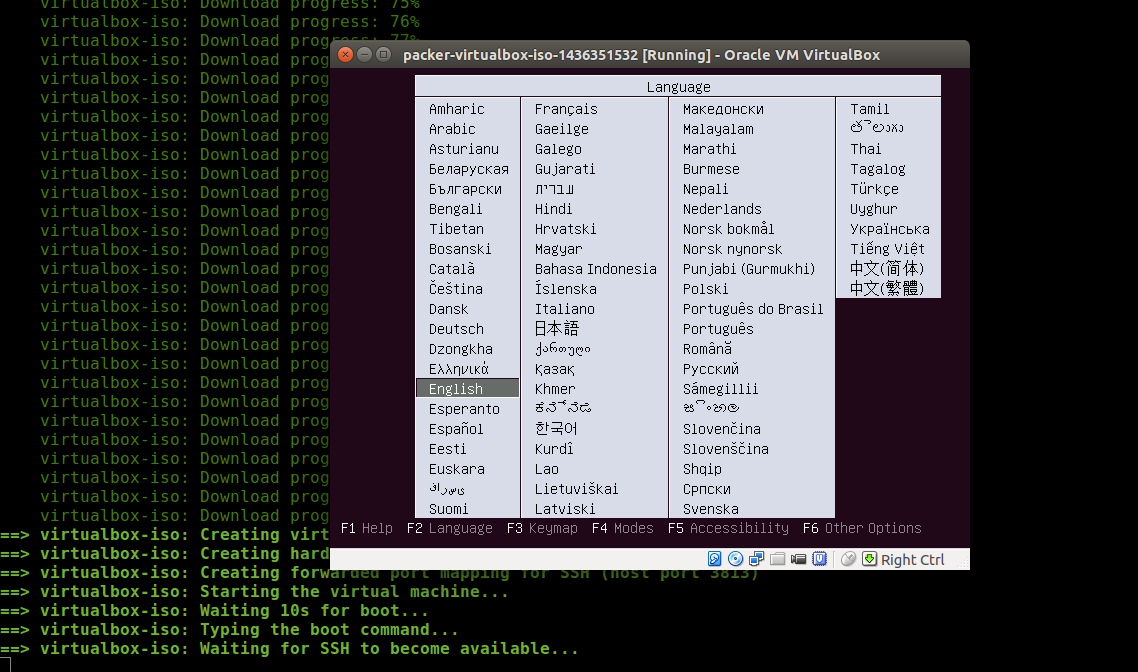
Task: Select Dansk in the language list
Action: click(x=449, y=309)
